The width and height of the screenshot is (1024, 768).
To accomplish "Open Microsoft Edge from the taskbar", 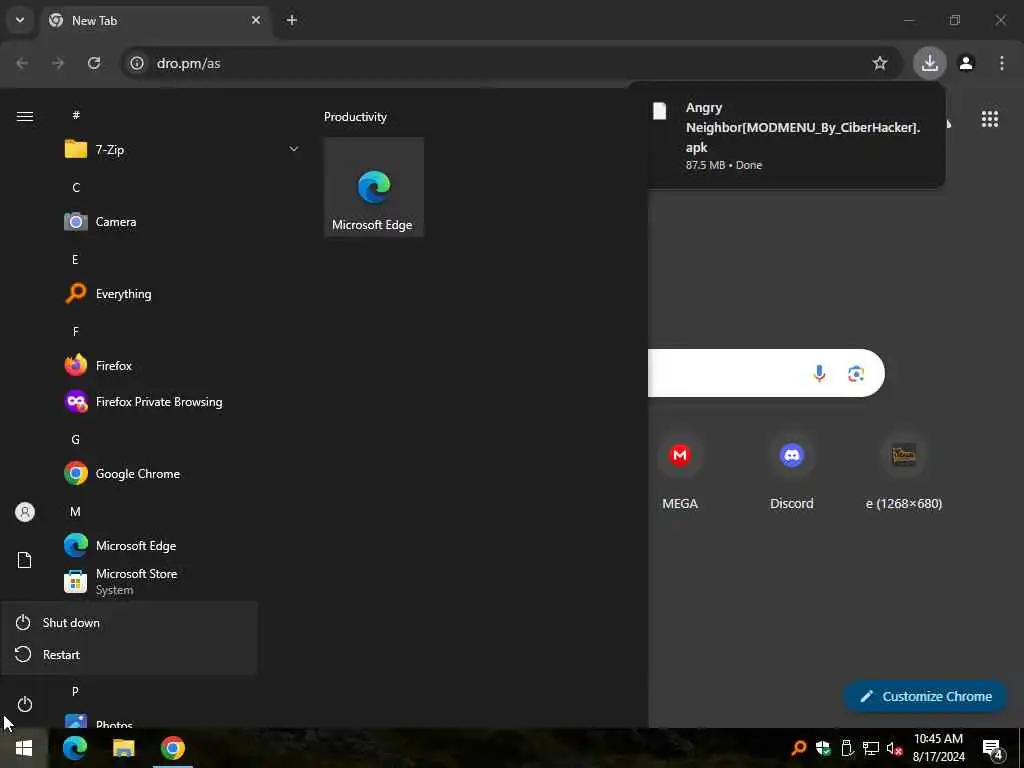I will (74, 748).
